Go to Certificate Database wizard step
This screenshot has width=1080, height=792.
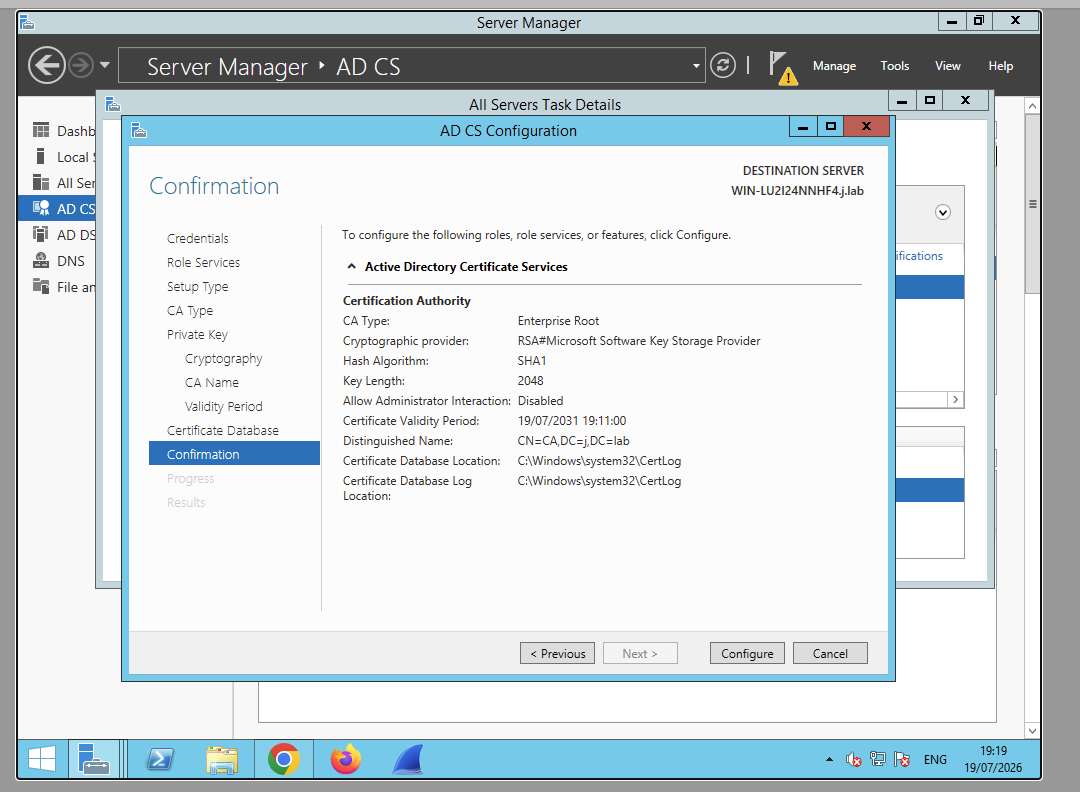point(223,430)
